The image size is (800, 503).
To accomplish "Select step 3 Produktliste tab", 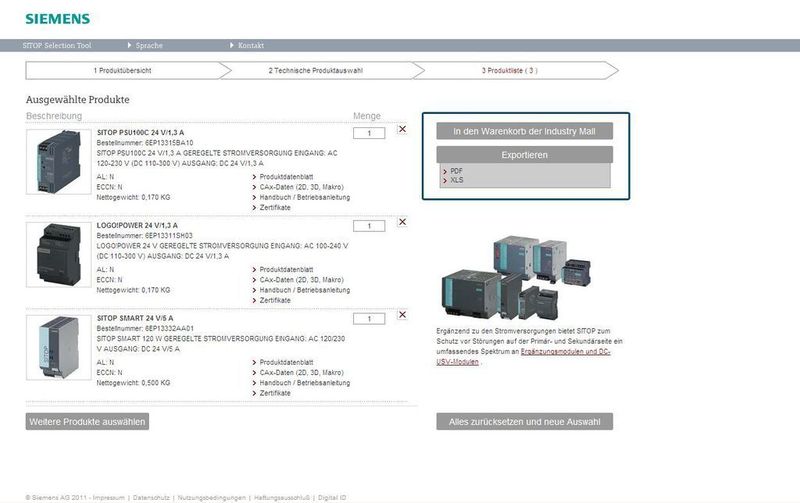I will click(510, 70).
